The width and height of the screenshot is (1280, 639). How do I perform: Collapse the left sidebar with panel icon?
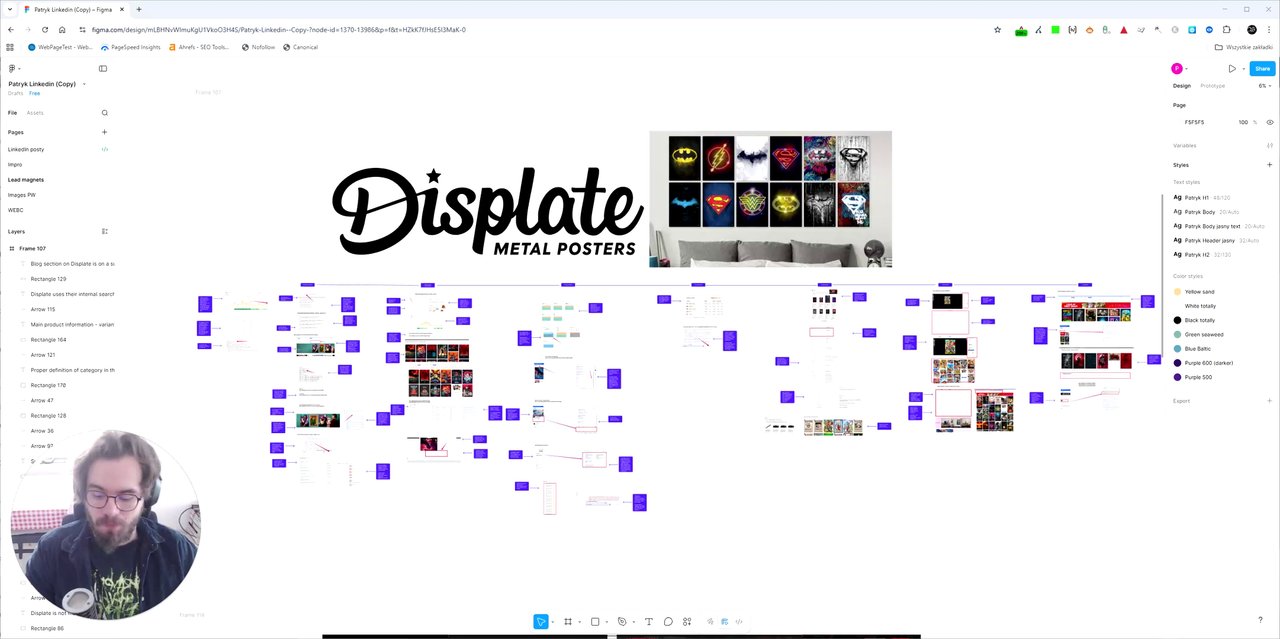coord(103,68)
